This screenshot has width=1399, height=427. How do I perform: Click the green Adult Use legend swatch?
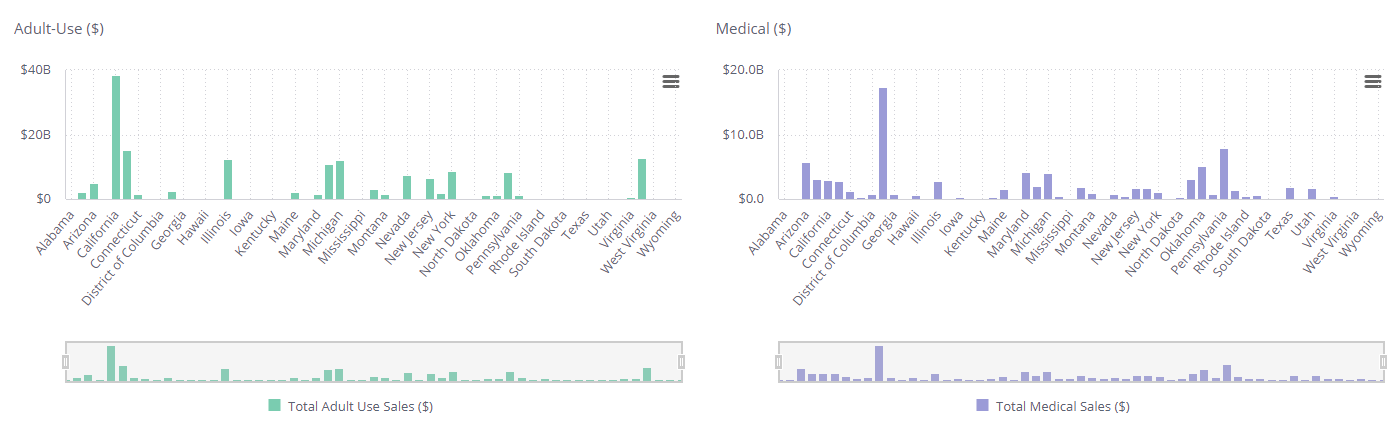(275, 406)
